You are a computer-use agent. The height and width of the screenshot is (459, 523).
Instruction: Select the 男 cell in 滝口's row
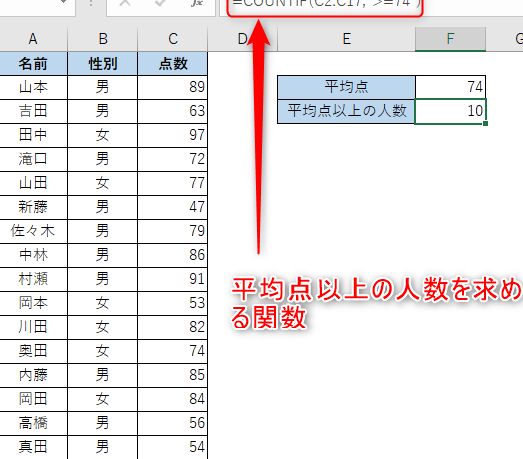click(x=103, y=159)
